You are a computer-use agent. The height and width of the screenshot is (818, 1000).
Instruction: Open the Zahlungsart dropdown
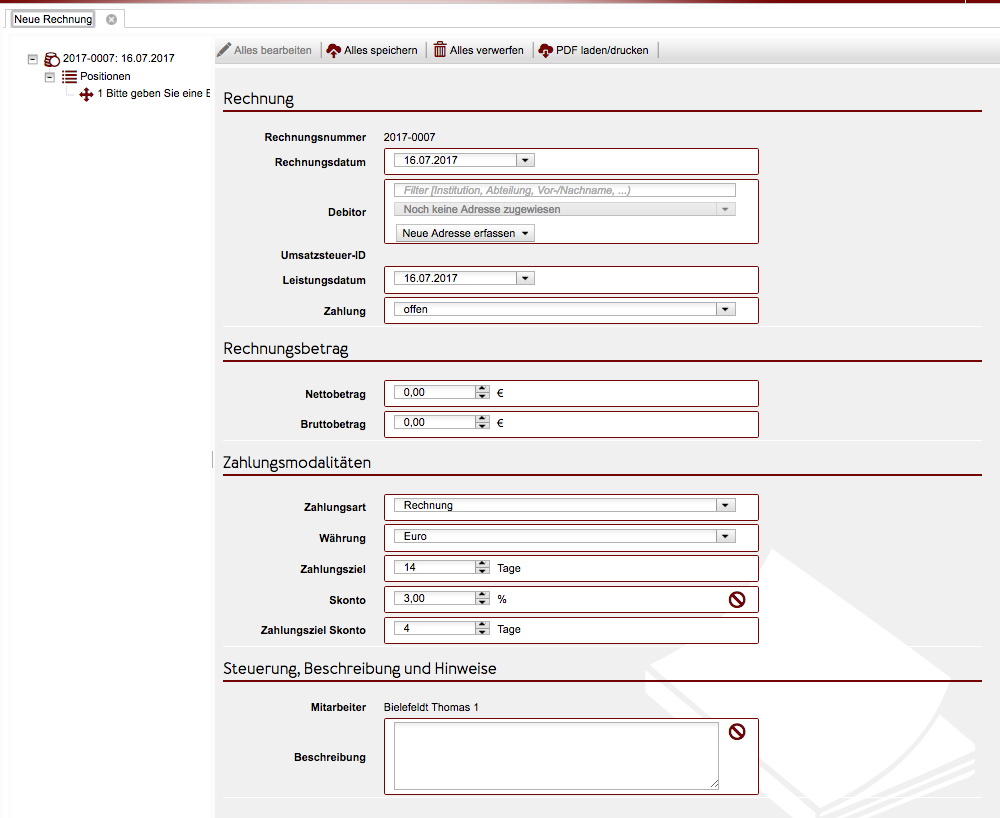tap(726, 506)
